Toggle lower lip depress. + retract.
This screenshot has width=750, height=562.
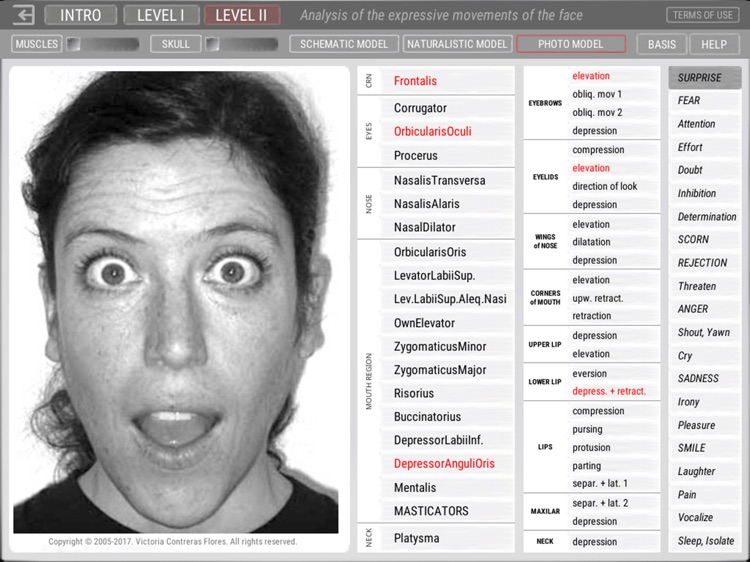(x=614, y=391)
